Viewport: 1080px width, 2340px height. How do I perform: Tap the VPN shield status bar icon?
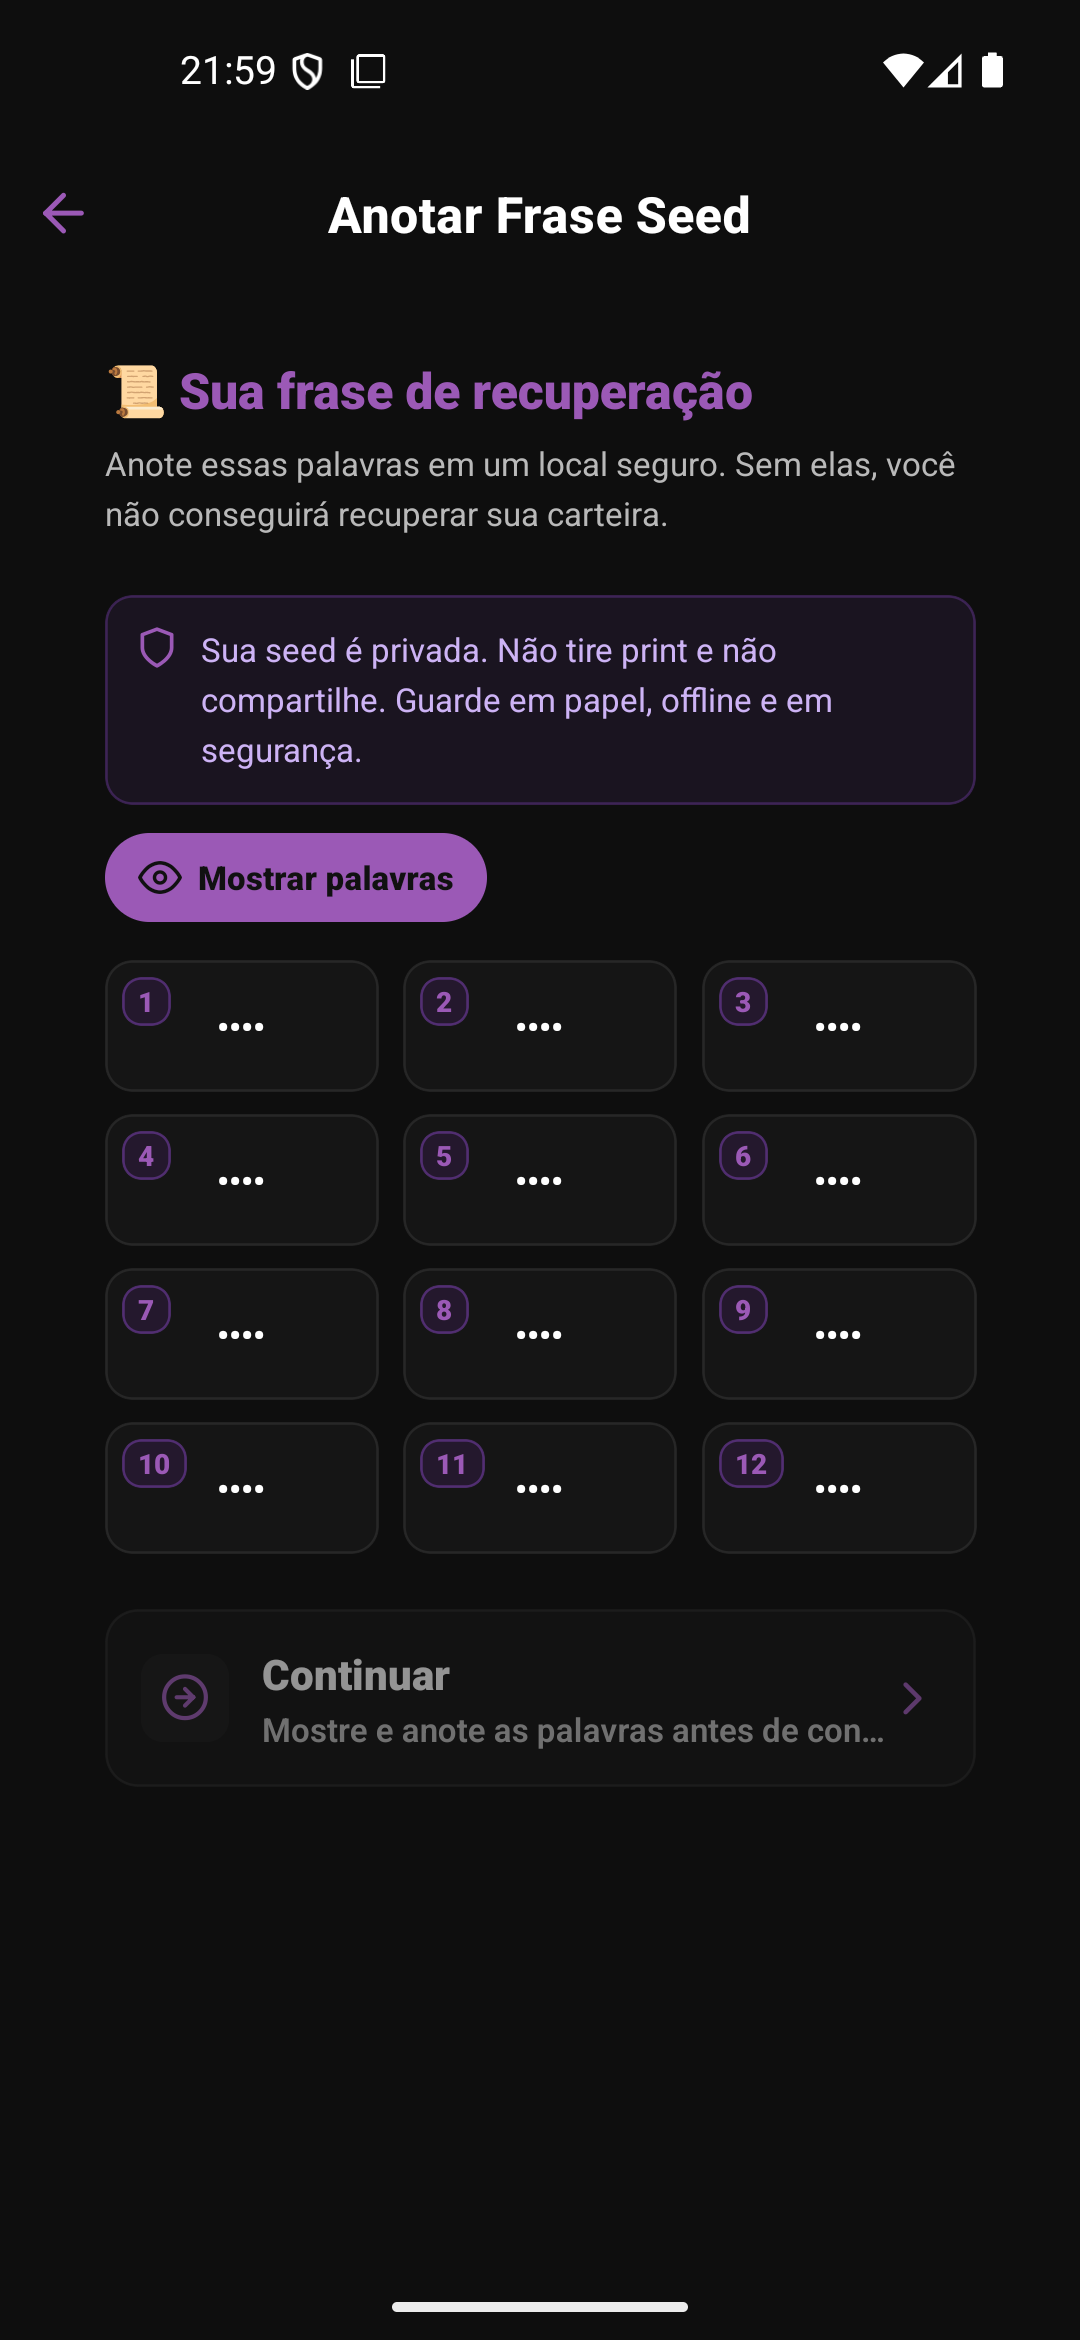point(308,71)
